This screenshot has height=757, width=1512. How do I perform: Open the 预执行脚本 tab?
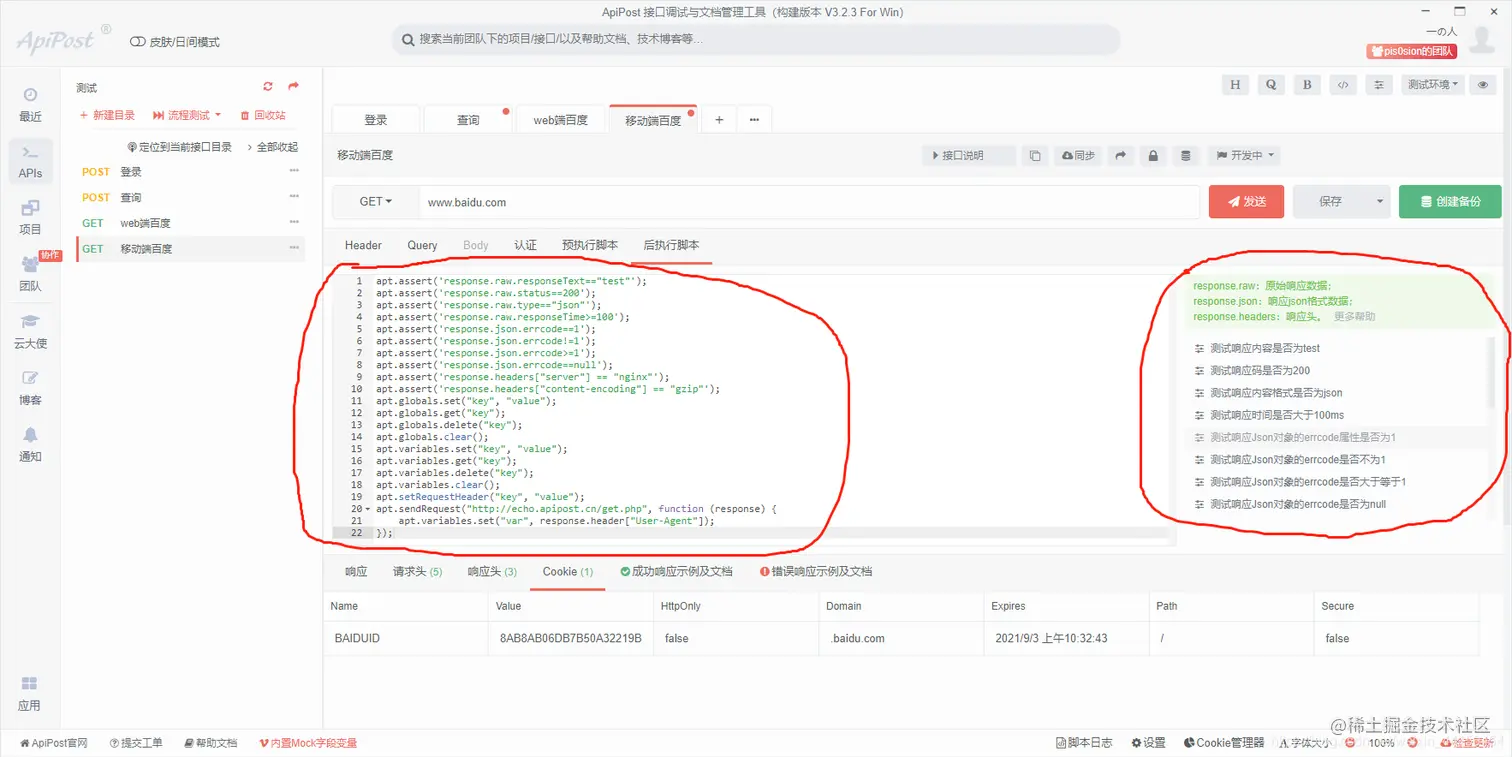[x=590, y=245]
